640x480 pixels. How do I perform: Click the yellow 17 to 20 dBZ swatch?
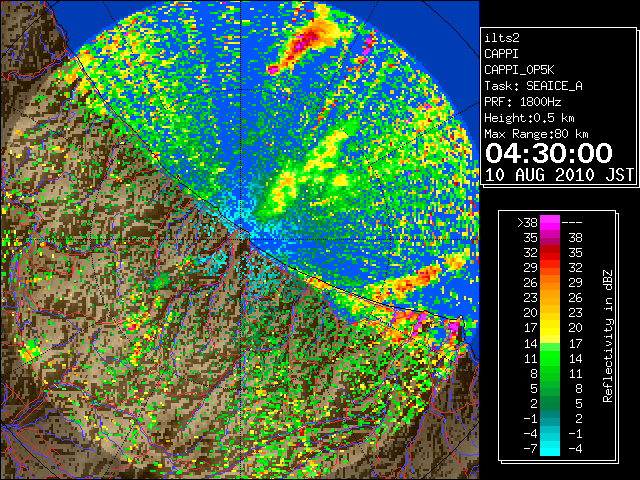pyautogui.click(x=550, y=328)
